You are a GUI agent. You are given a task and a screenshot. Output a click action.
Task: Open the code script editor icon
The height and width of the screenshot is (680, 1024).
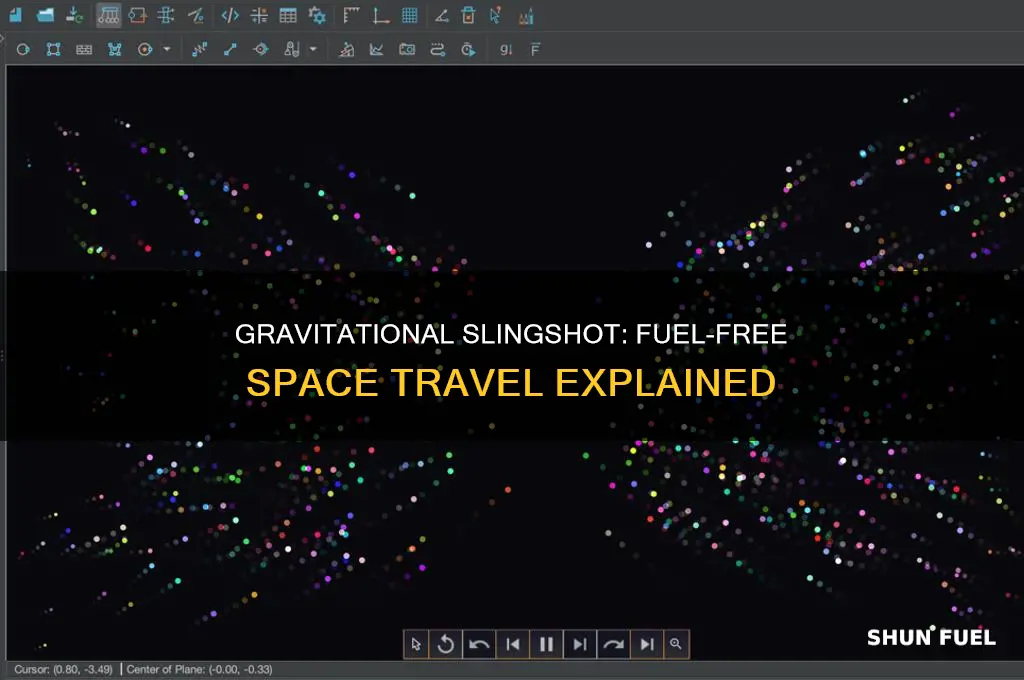(230, 15)
